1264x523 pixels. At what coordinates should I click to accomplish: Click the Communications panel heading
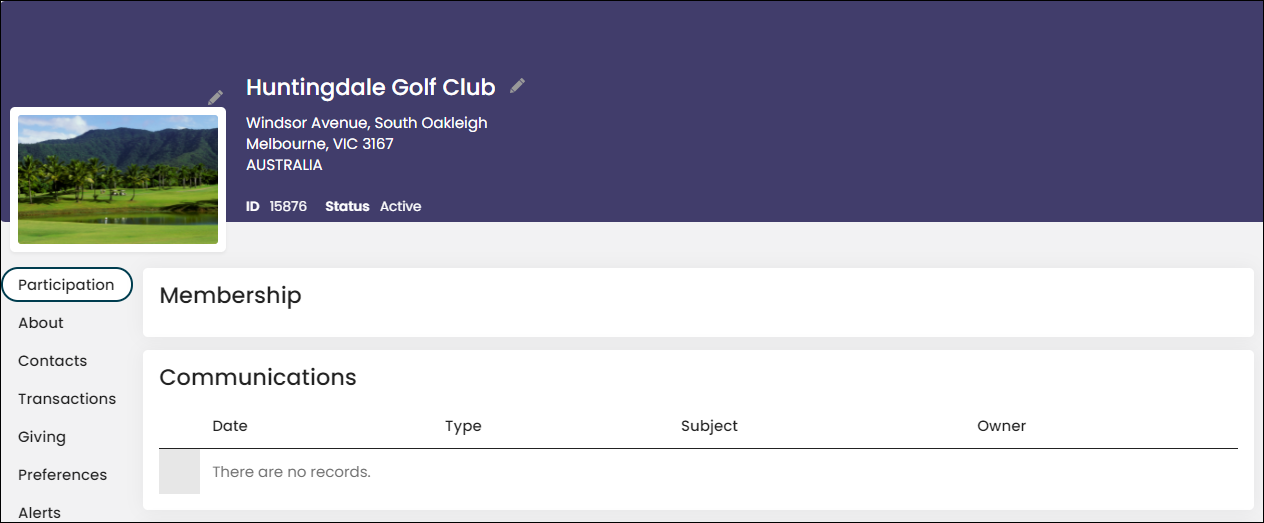point(258,377)
